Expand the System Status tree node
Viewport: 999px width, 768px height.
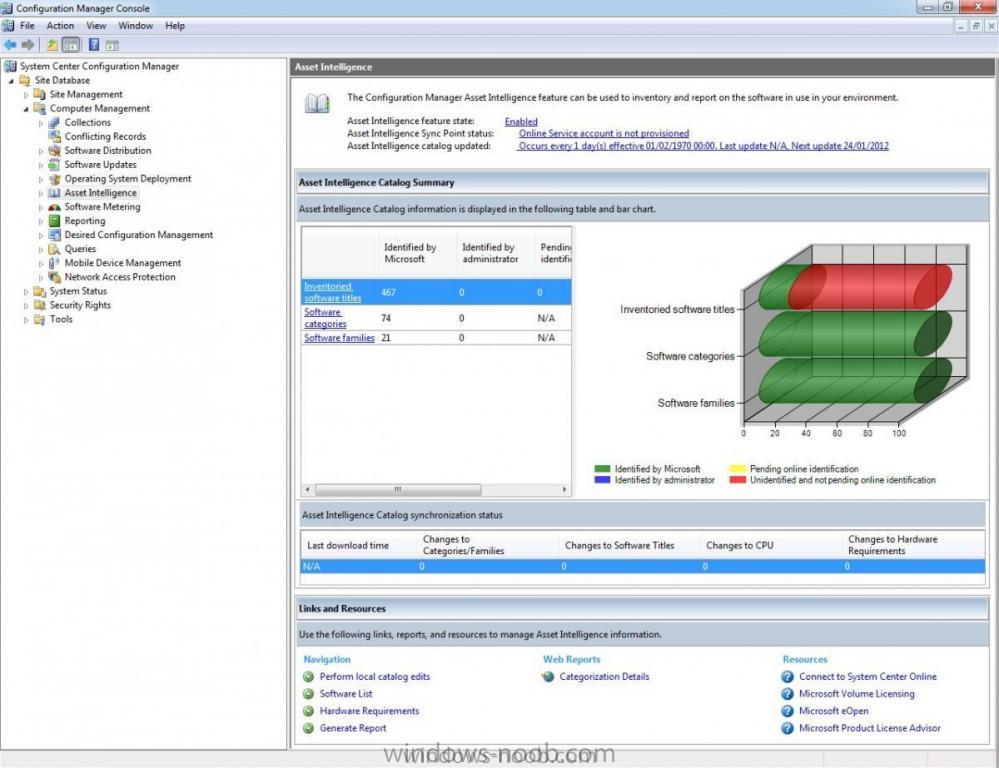pos(26,292)
